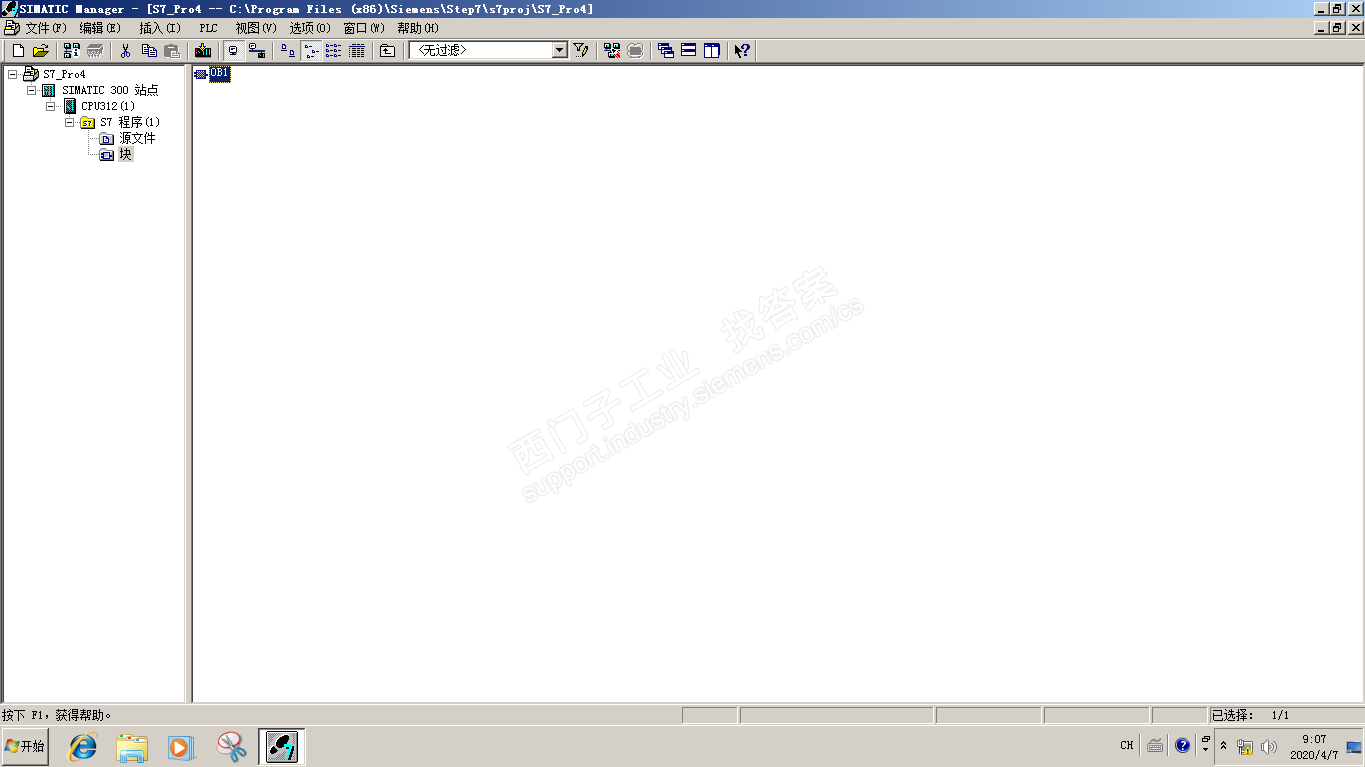Select 块 folder in project tree
This screenshot has width=1365, height=767.
coord(125,154)
